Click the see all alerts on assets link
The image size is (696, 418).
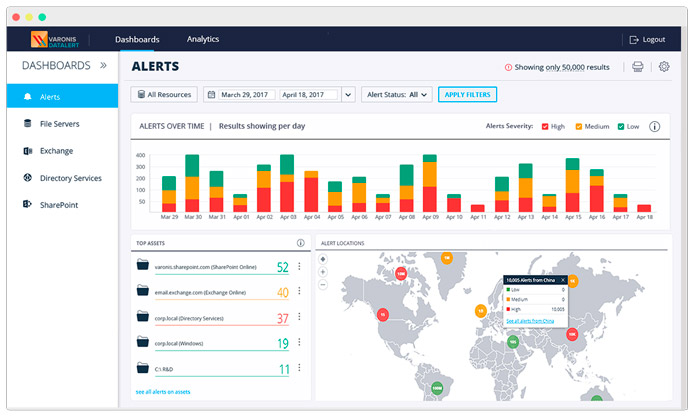pos(163,392)
